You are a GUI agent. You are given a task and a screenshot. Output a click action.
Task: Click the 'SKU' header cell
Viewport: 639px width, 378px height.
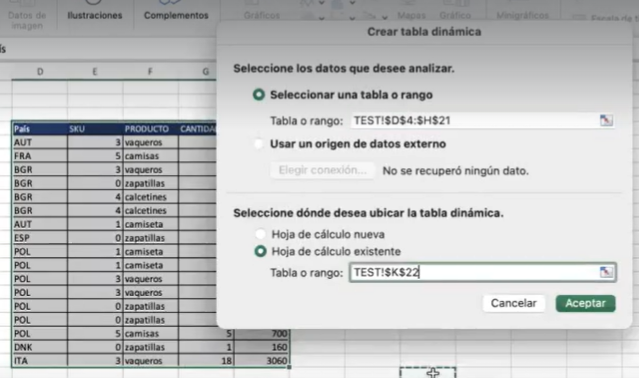pyautogui.click(x=95, y=129)
